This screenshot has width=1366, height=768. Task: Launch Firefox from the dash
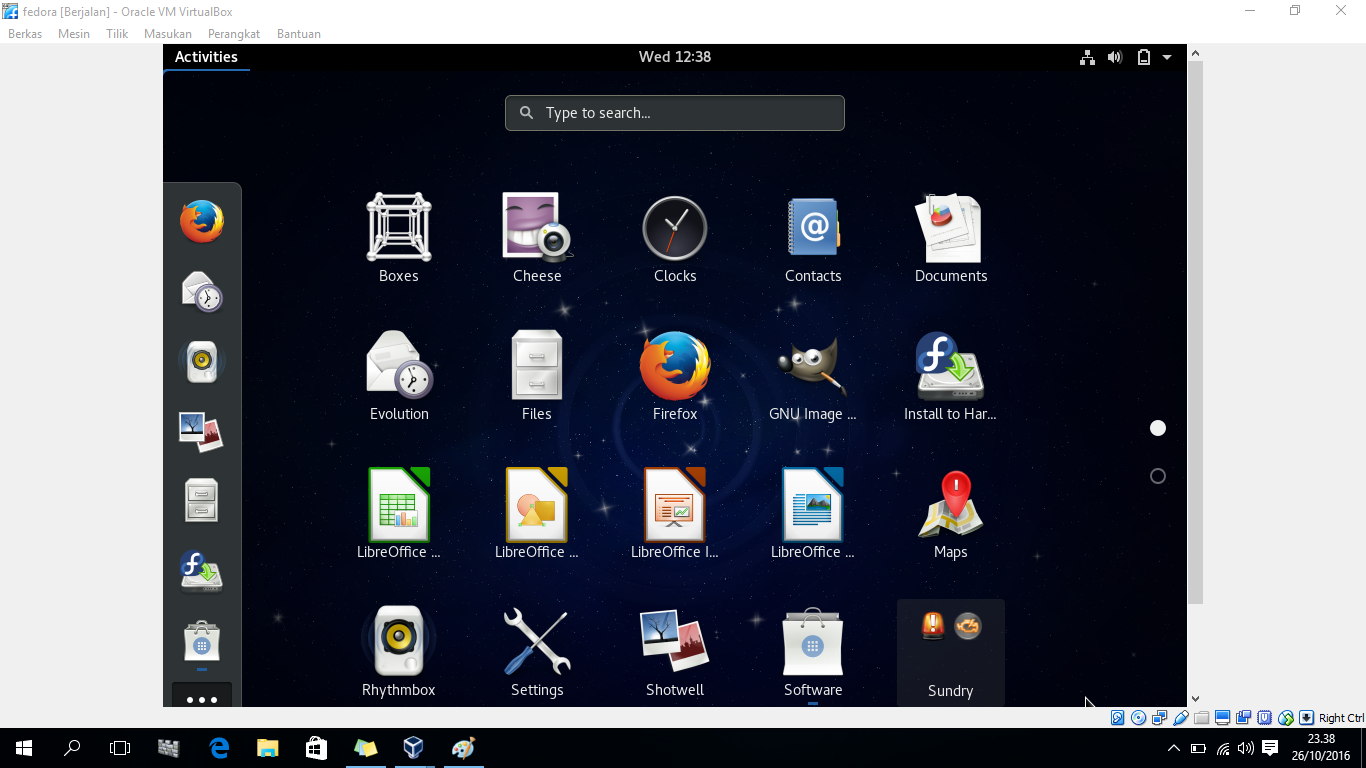202,222
